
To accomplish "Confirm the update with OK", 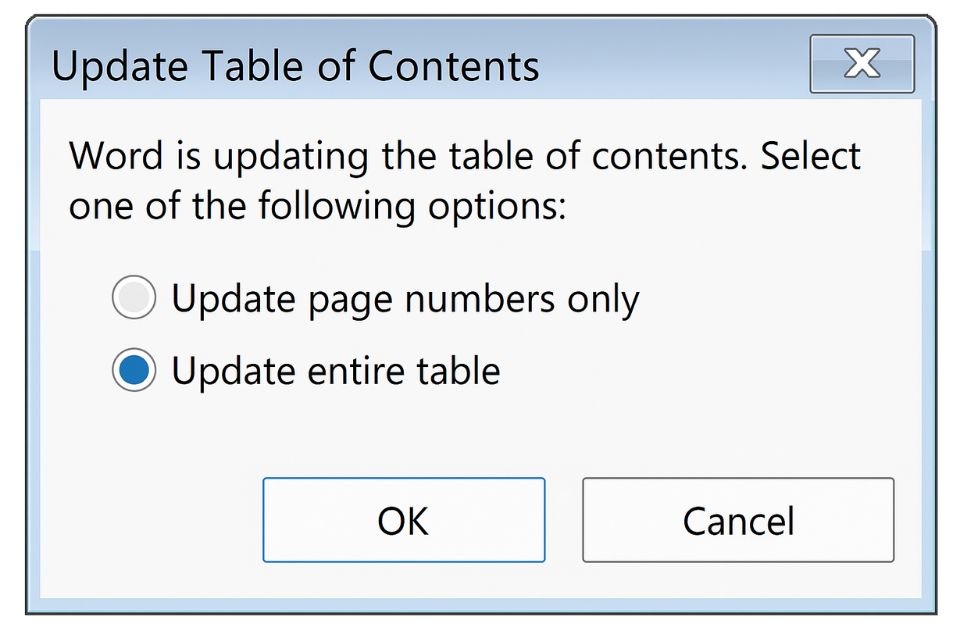I will pos(403,520).
